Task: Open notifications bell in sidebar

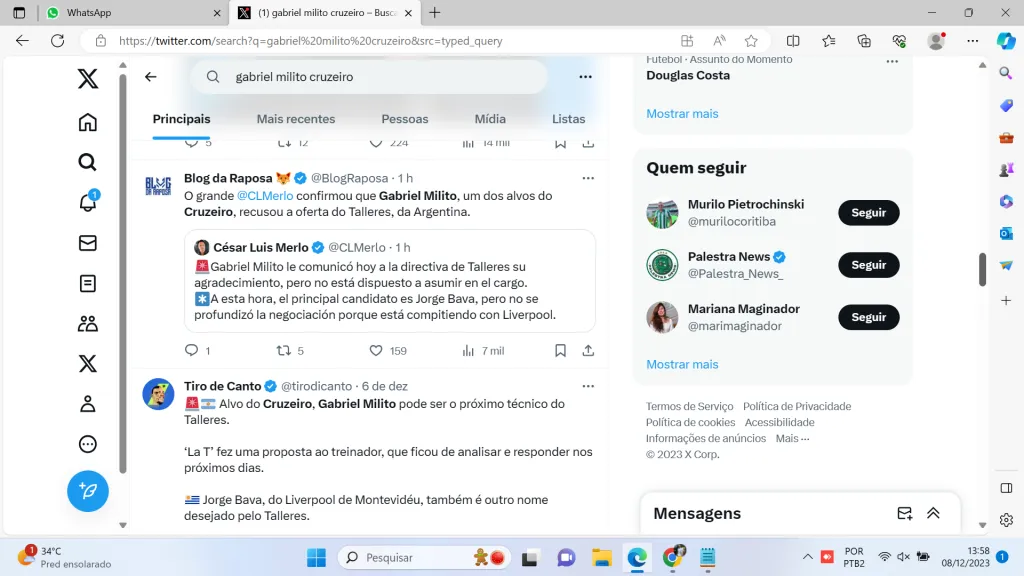Action: [88, 203]
